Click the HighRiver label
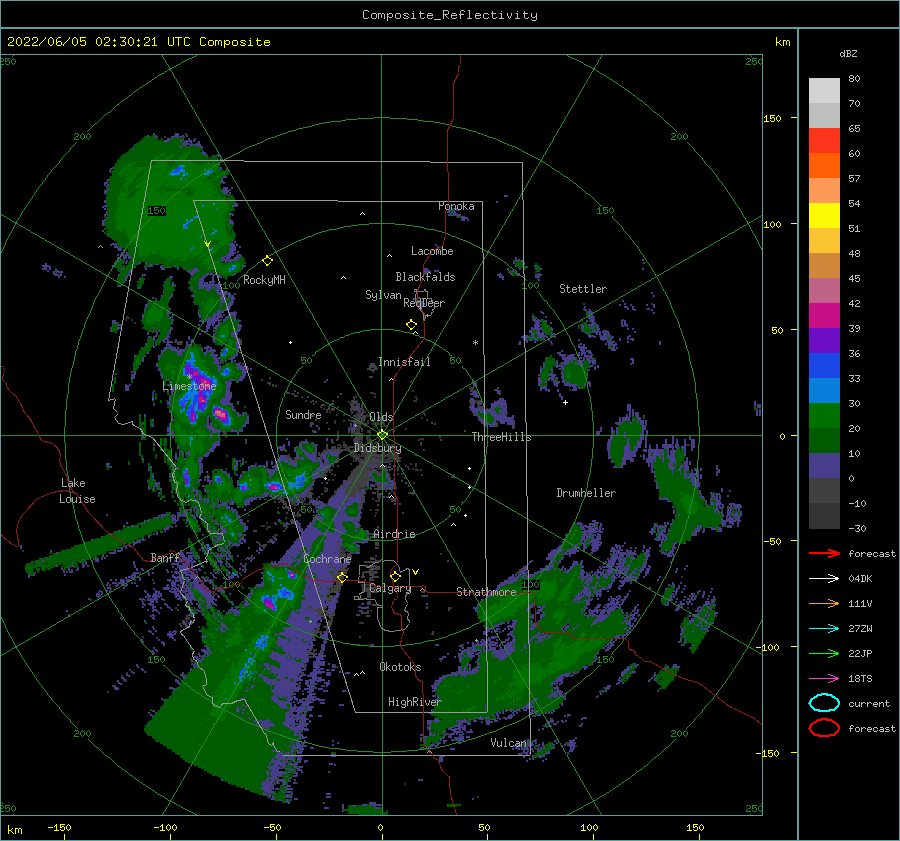 415,702
